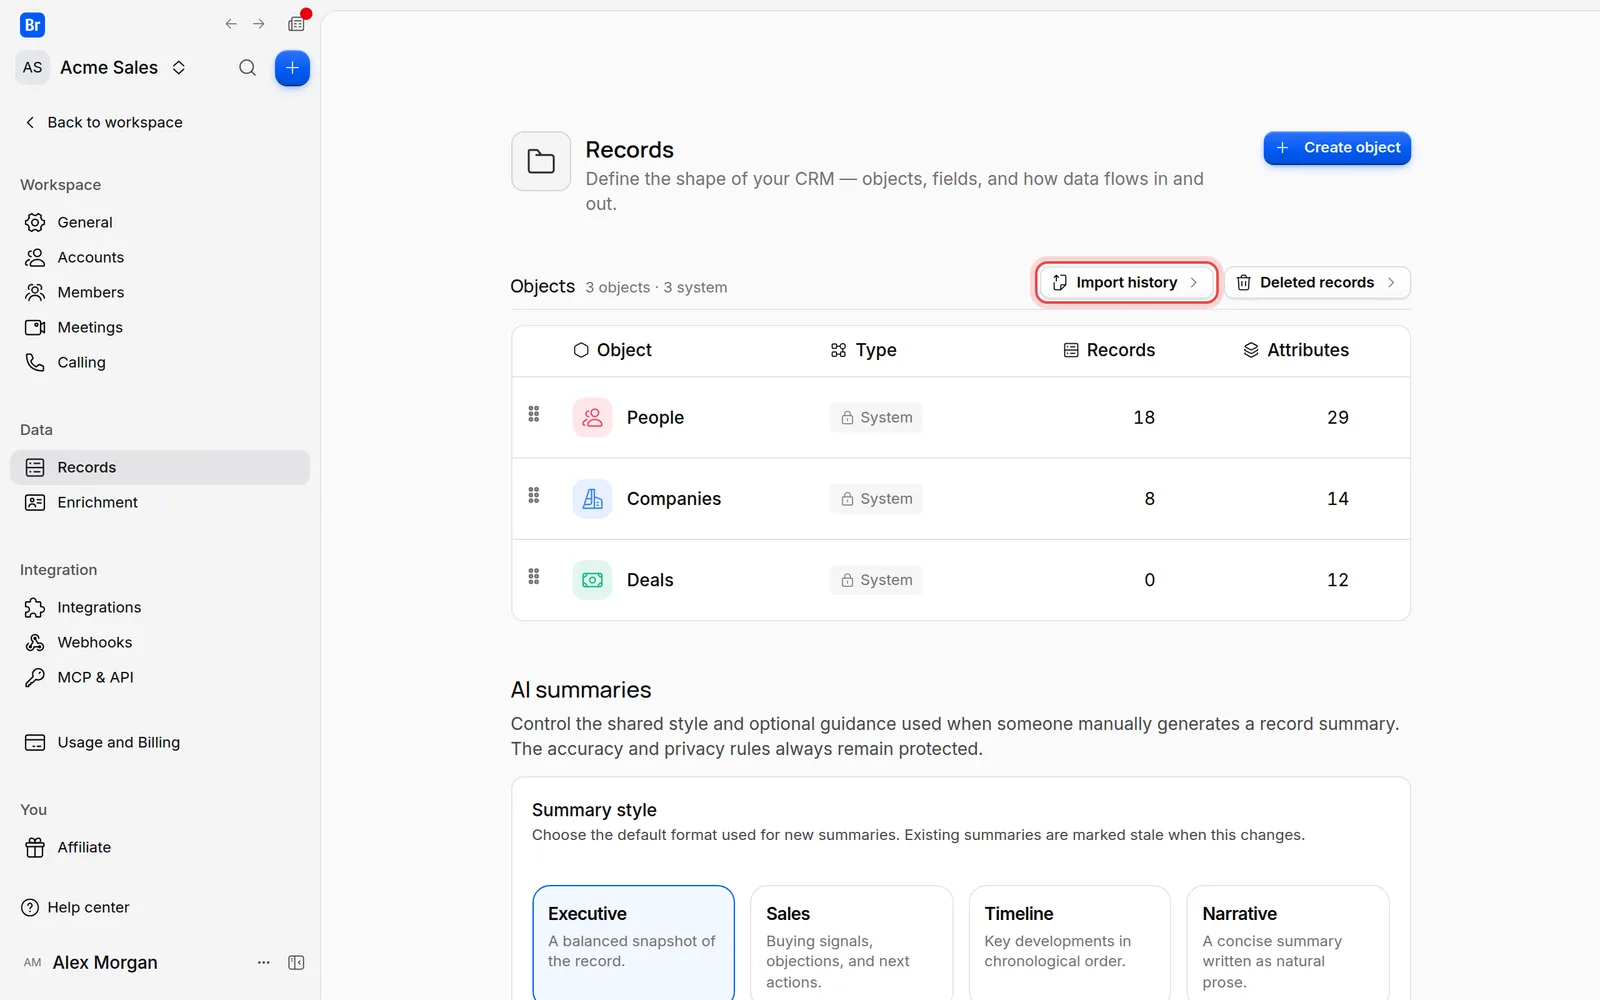Screen dimensions: 1600x1000
Task: Open search with the magnifier icon
Action: tap(247, 68)
